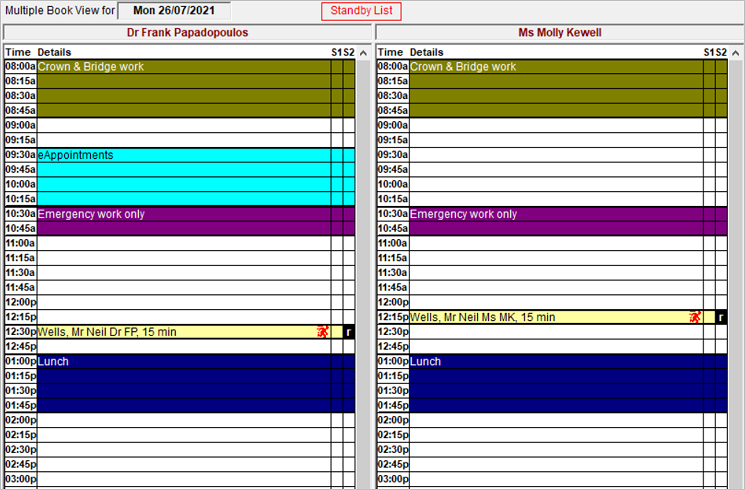745x490 pixels.
Task: Select Wells, Mr Neil Ms MK appointment
Action: click(556, 317)
